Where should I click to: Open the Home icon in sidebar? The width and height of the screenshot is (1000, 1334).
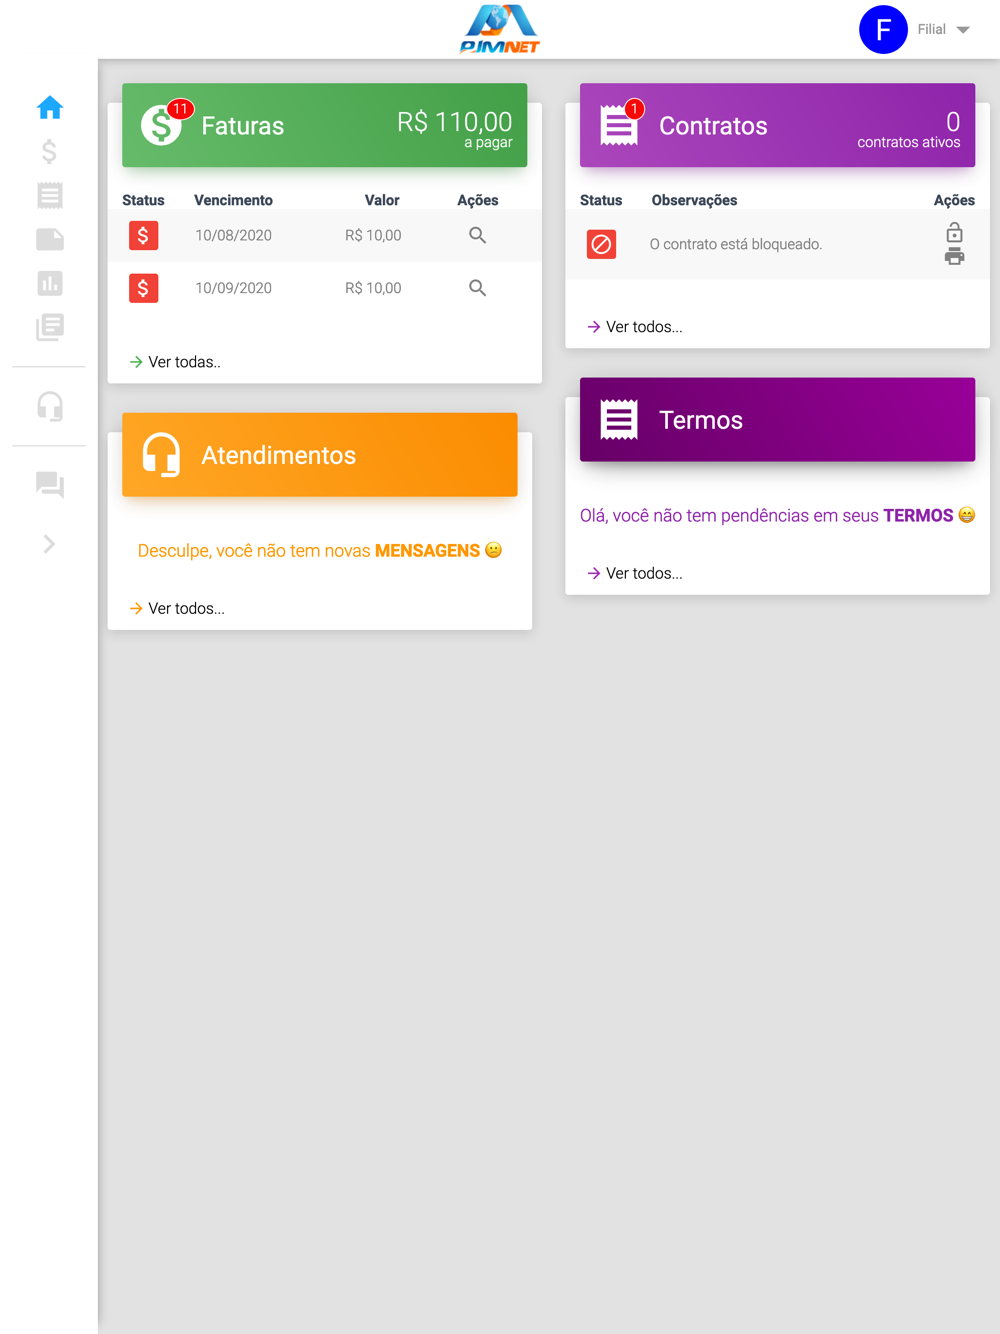(x=49, y=107)
